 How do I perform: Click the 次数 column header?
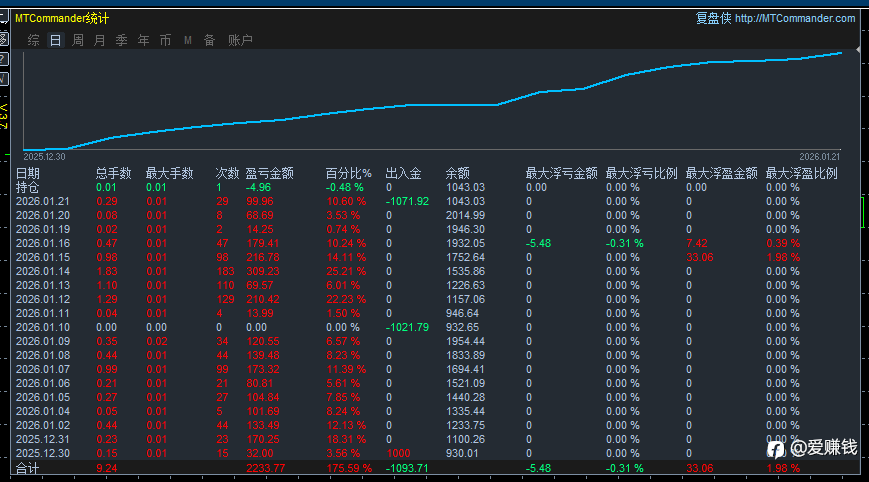(x=227, y=173)
